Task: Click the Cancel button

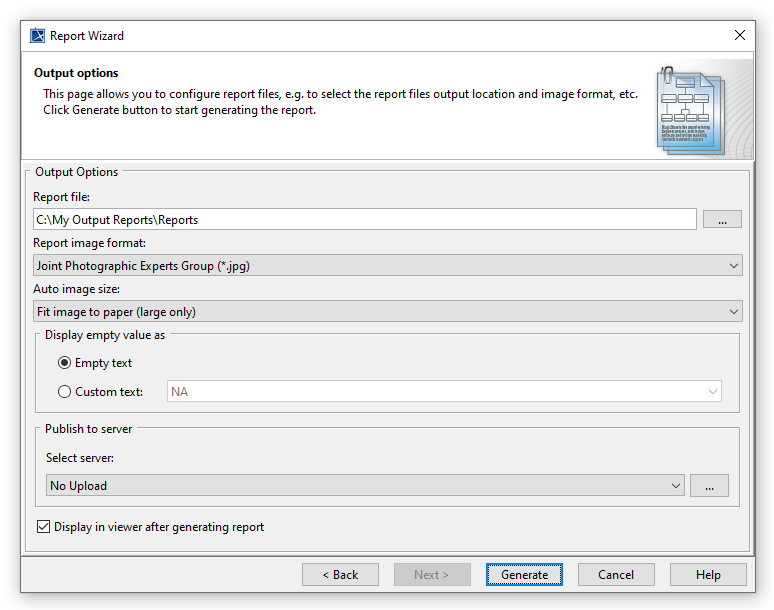Action: [x=616, y=575]
